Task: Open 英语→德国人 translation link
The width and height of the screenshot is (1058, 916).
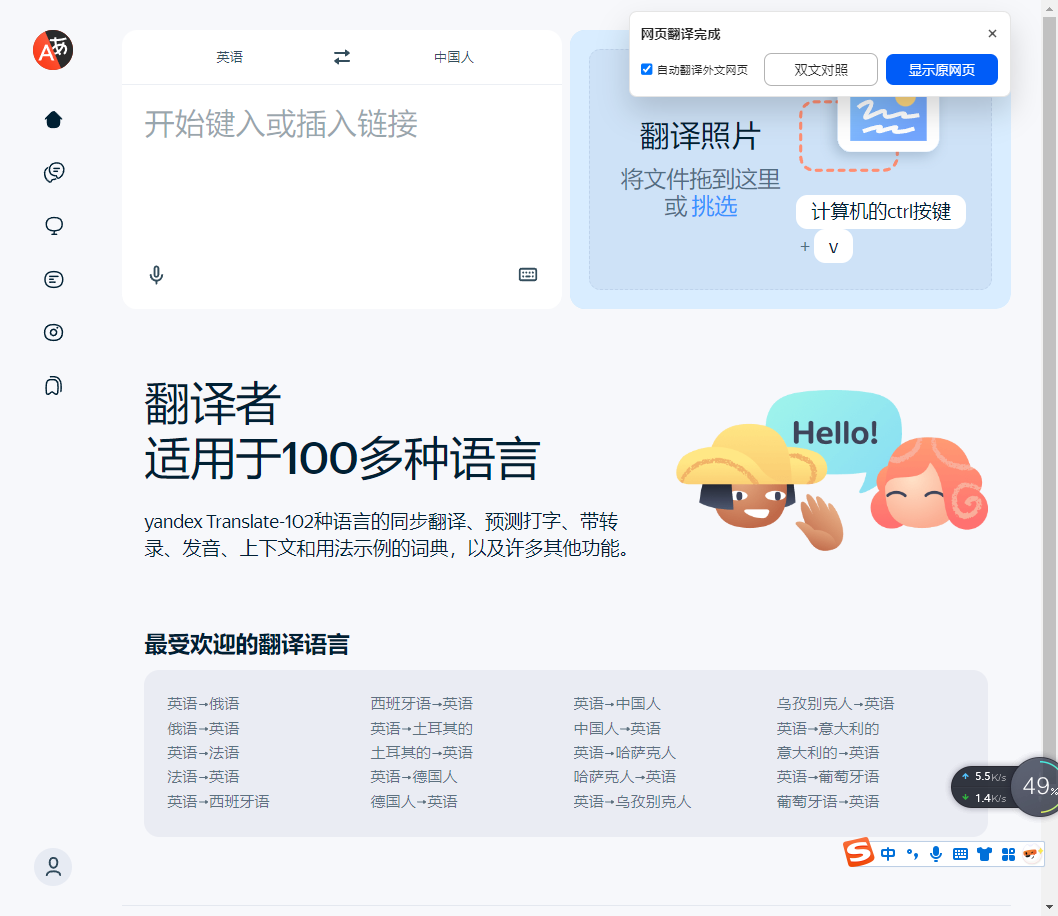Action: click(x=414, y=777)
